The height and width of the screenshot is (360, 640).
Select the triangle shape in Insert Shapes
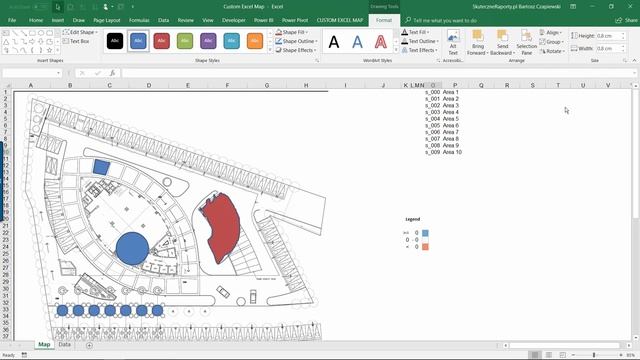(6, 42)
